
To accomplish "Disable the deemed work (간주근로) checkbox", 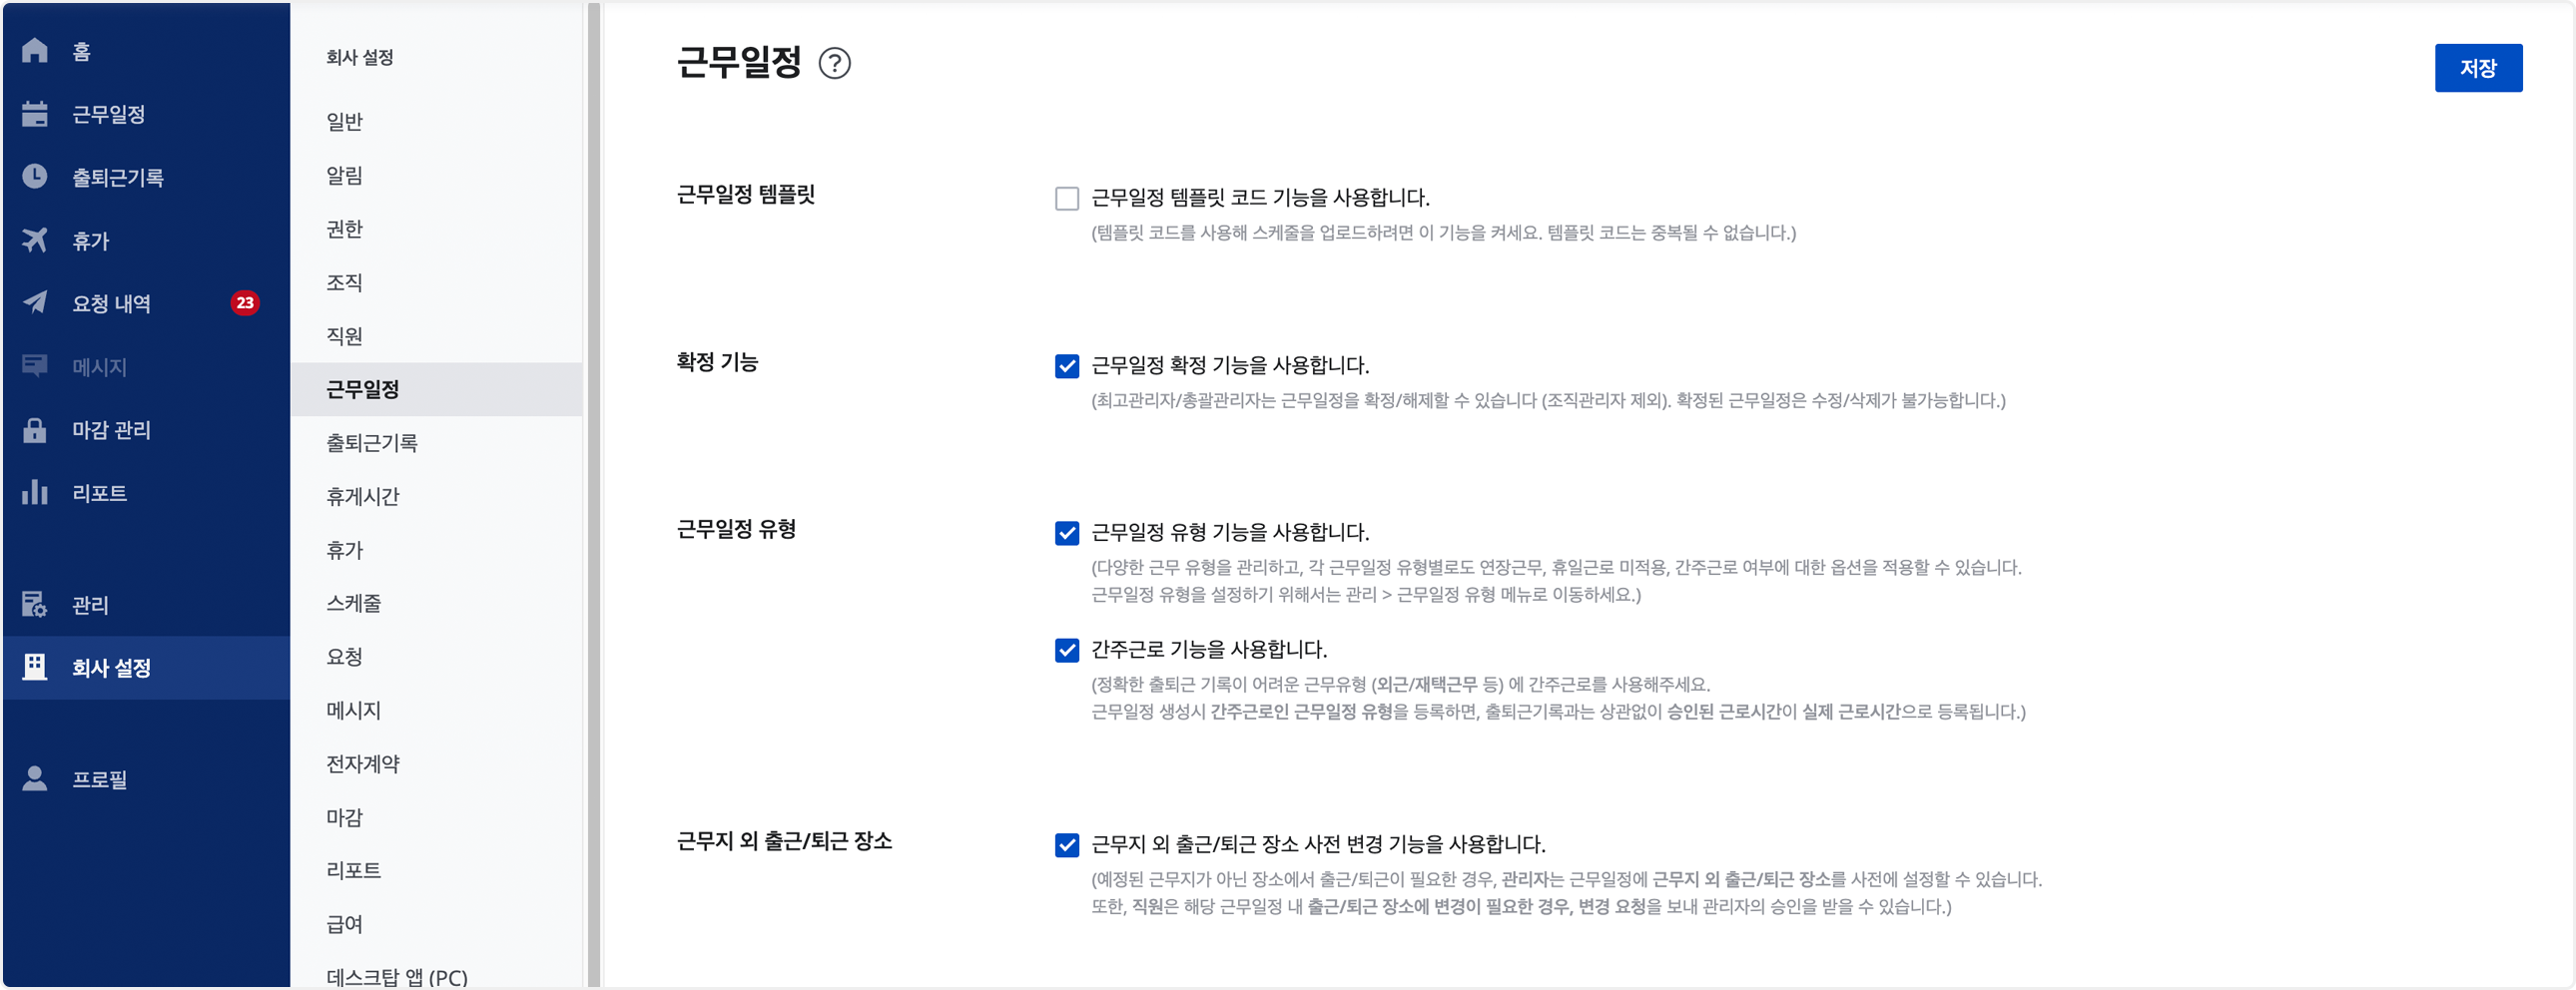I will [x=1067, y=651].
